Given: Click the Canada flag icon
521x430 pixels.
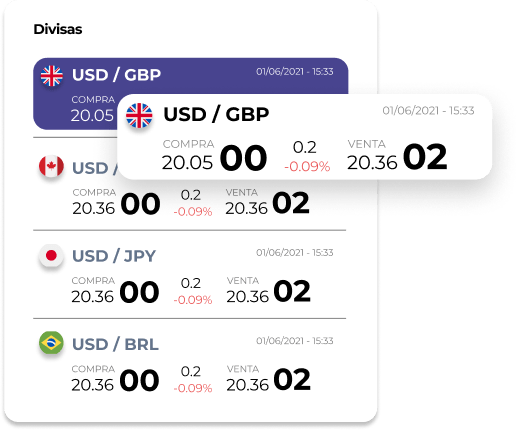Looking at the screenshot, I should (x=51, y=166).
